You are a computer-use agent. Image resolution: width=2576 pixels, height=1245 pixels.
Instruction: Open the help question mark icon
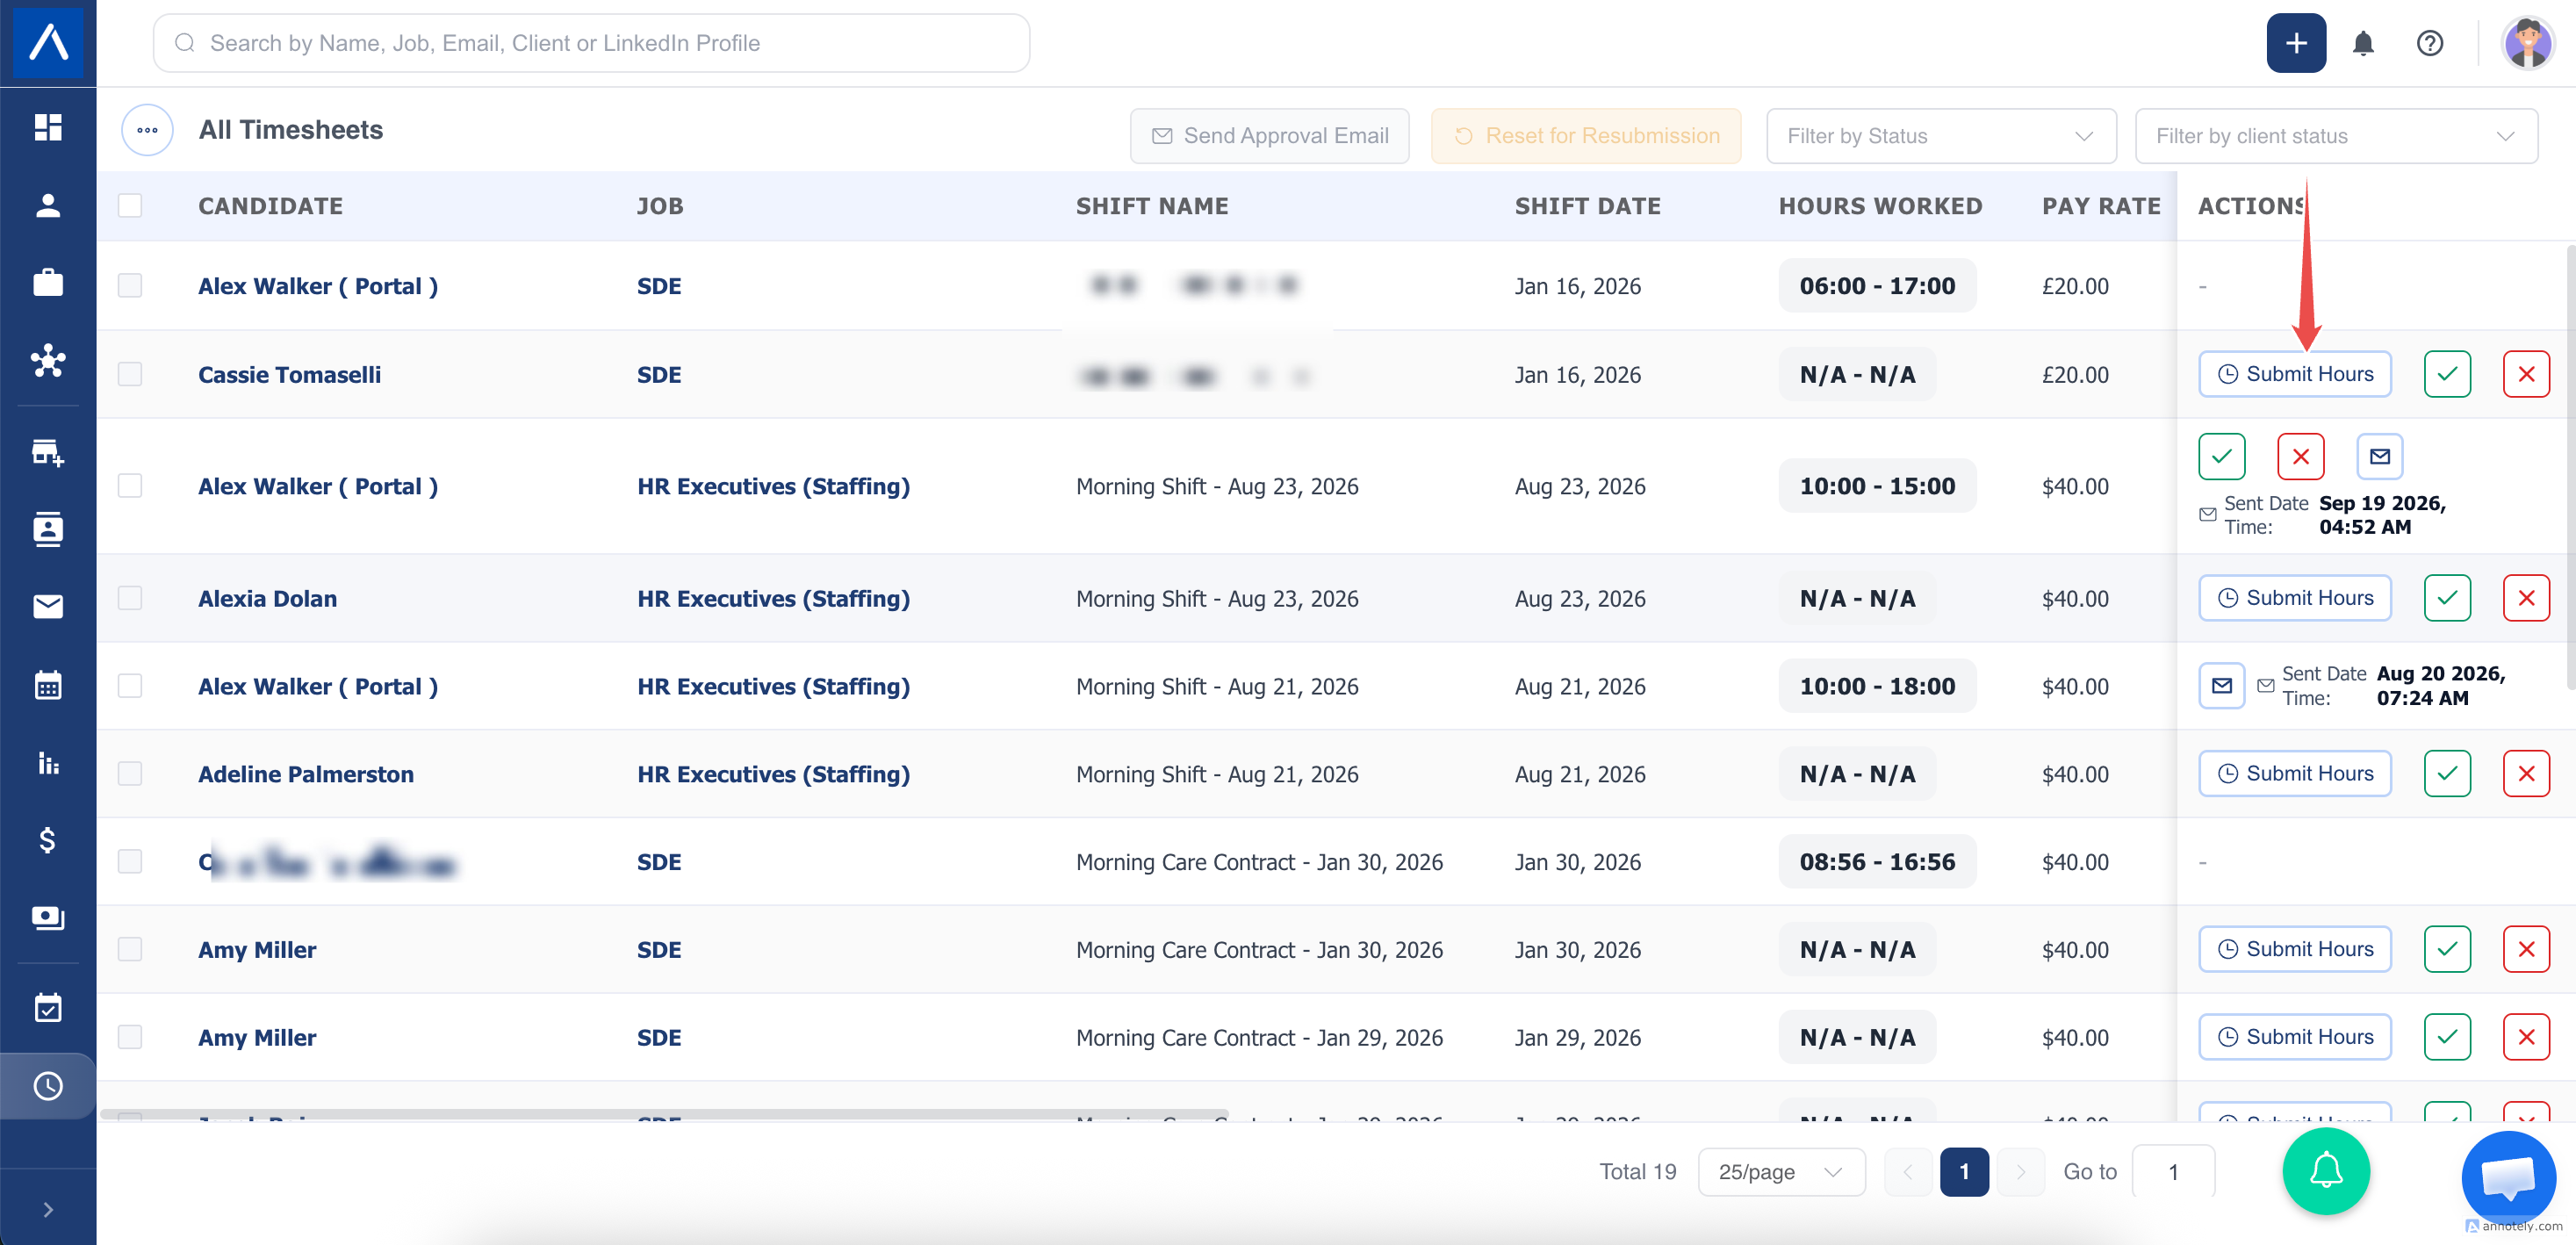(2429, 43)
